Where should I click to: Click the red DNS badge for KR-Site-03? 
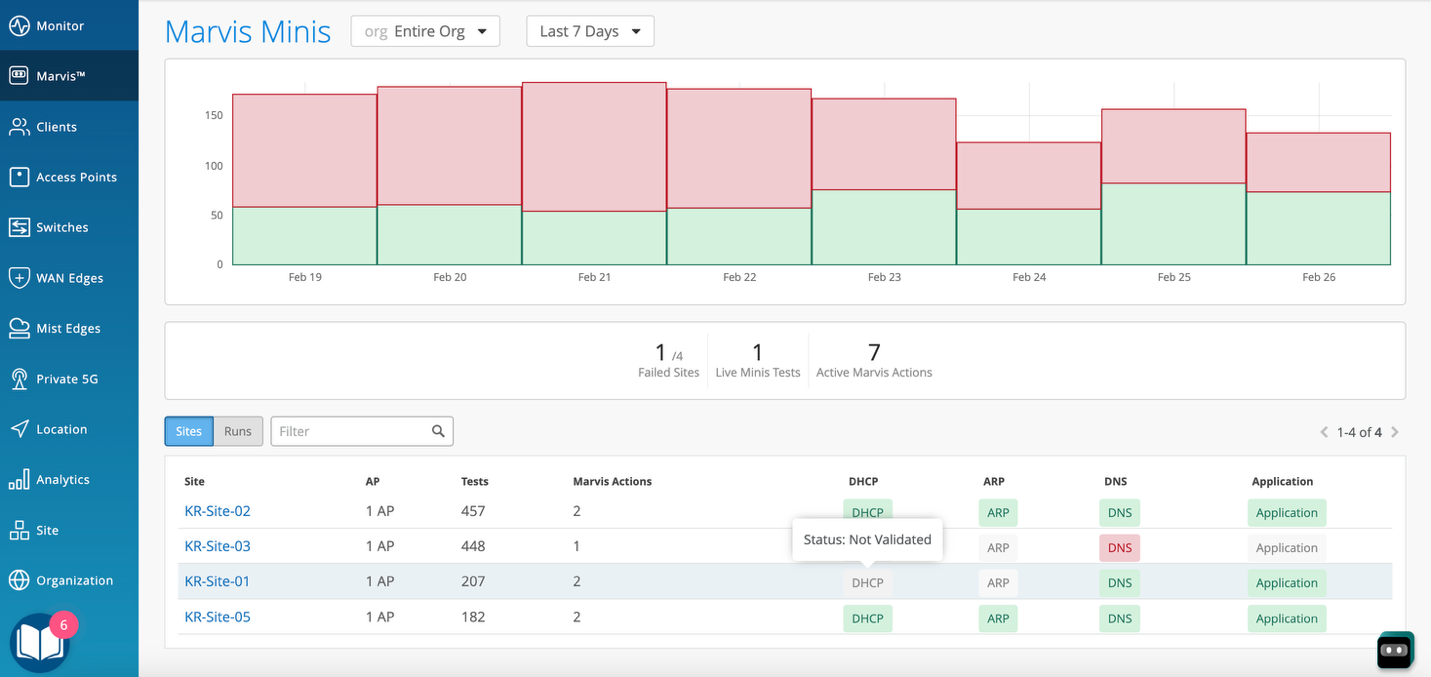click(x=1119, y=547)
